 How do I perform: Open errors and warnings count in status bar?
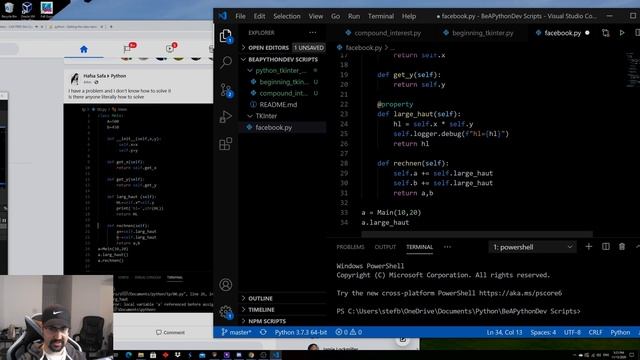tap(349, 332)
